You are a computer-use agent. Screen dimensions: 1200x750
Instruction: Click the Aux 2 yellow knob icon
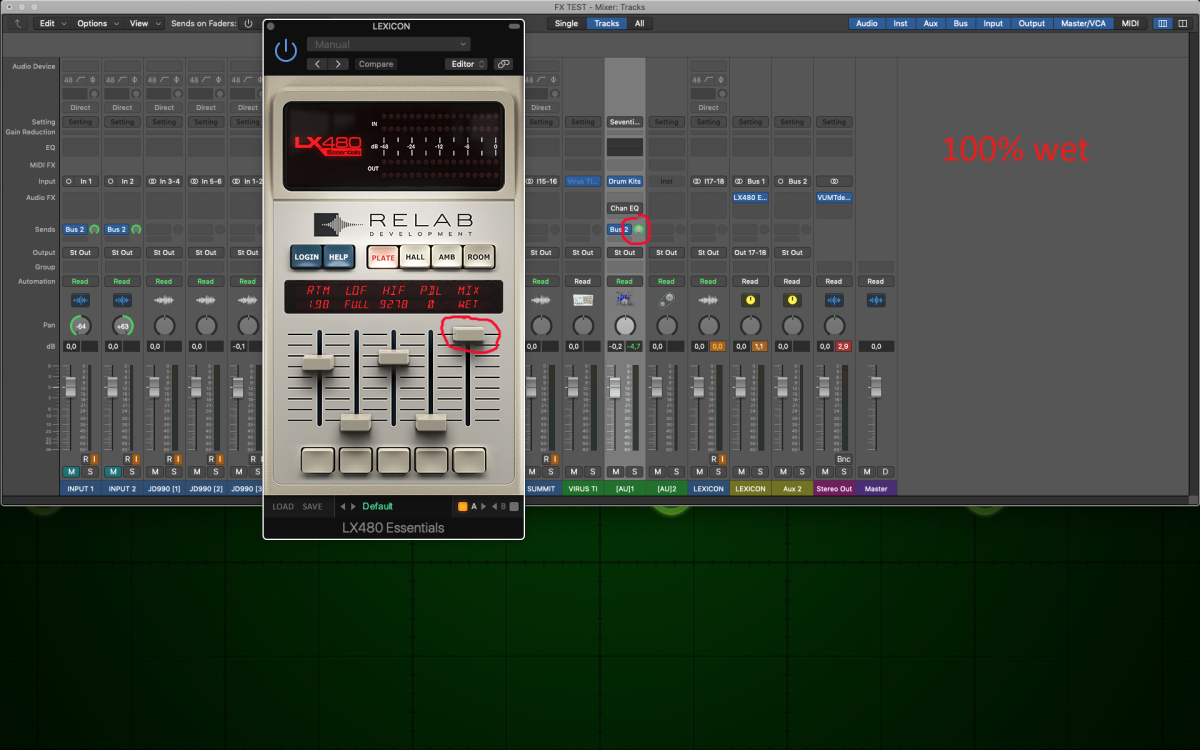[792, 300]
